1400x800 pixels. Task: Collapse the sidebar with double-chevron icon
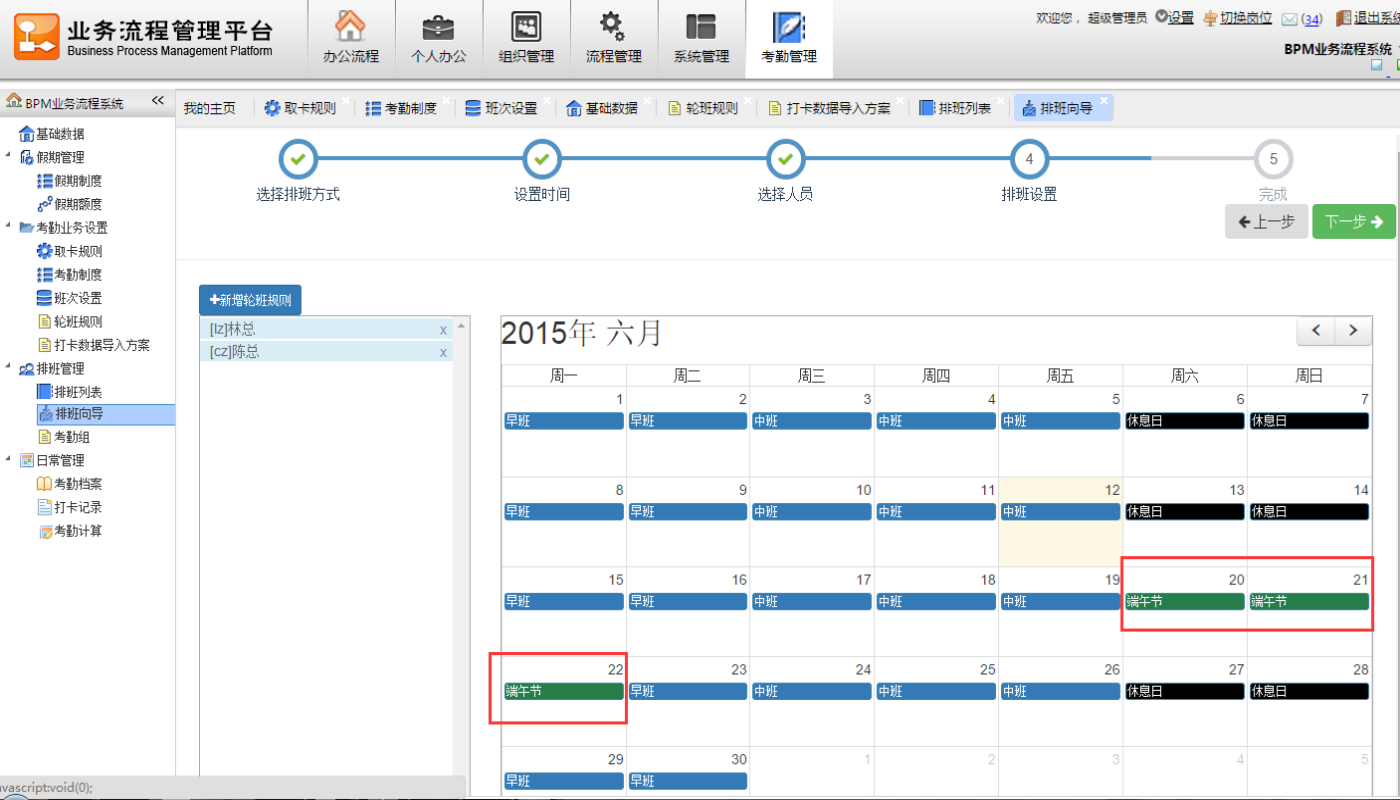click(157, 101)
